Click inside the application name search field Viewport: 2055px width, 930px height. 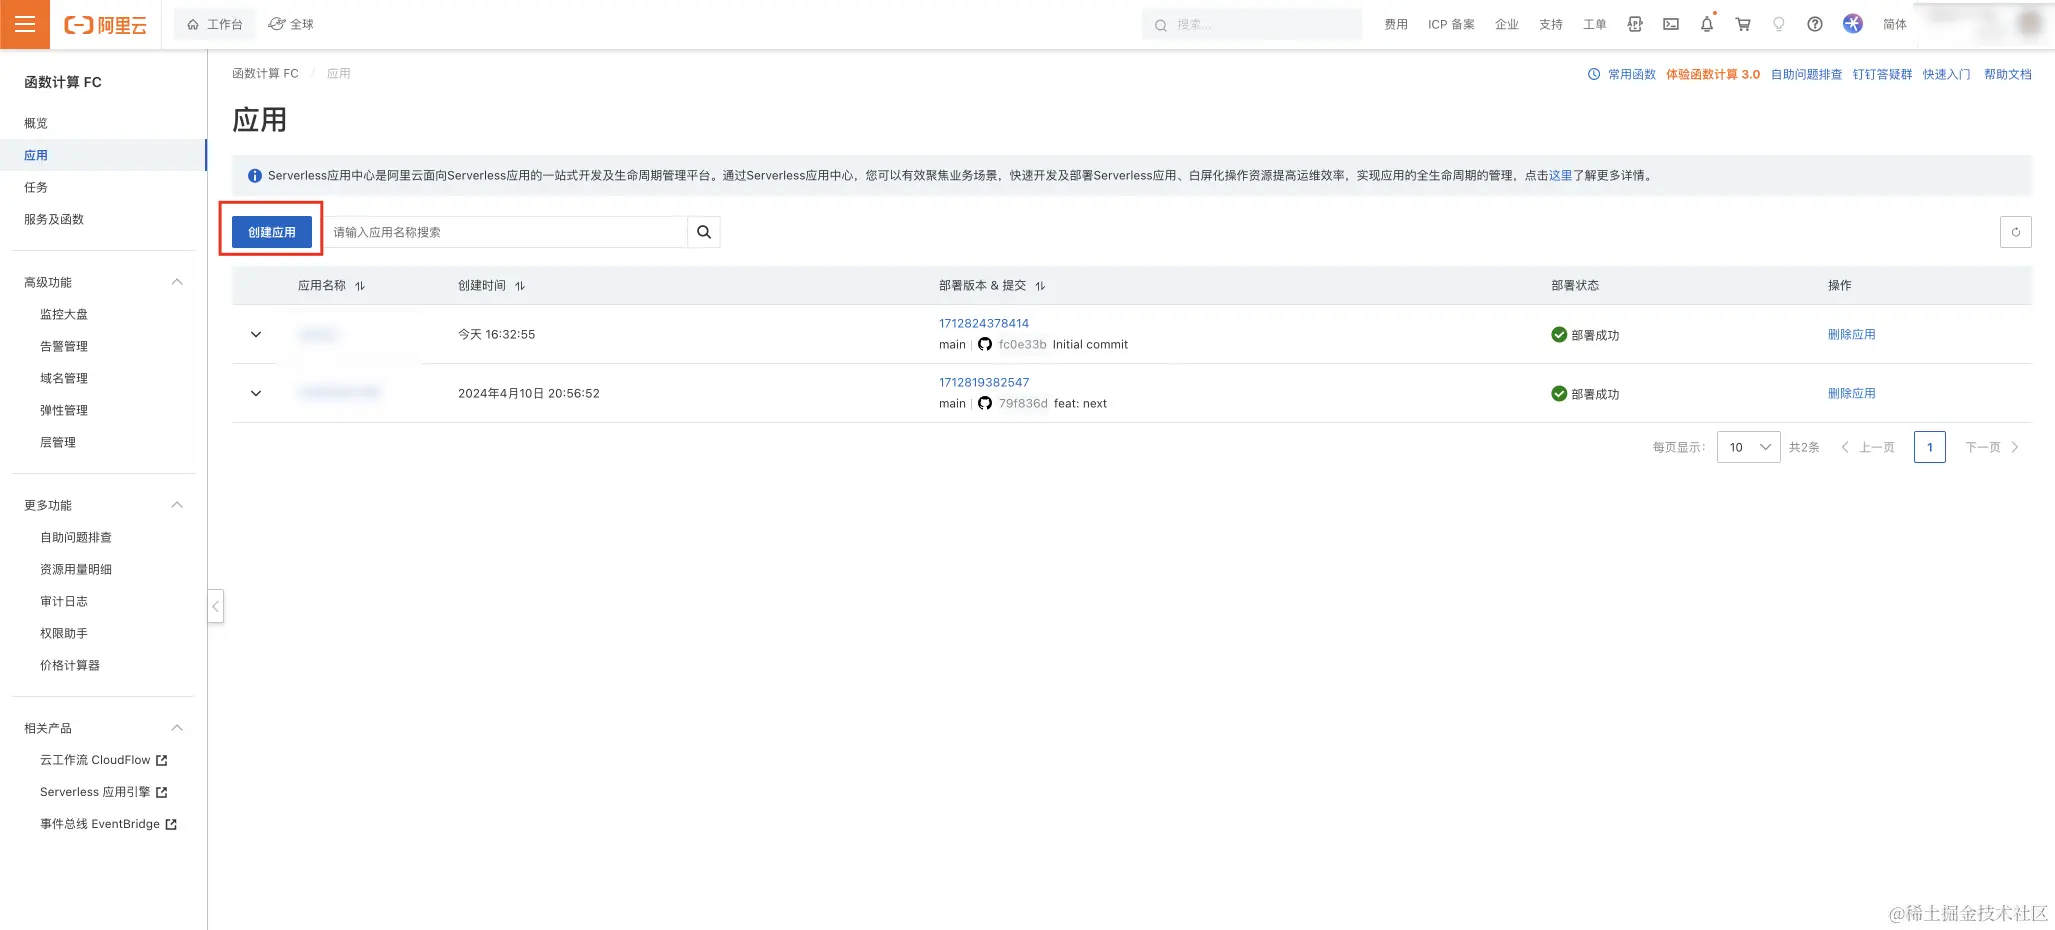(x=500, y=231)
